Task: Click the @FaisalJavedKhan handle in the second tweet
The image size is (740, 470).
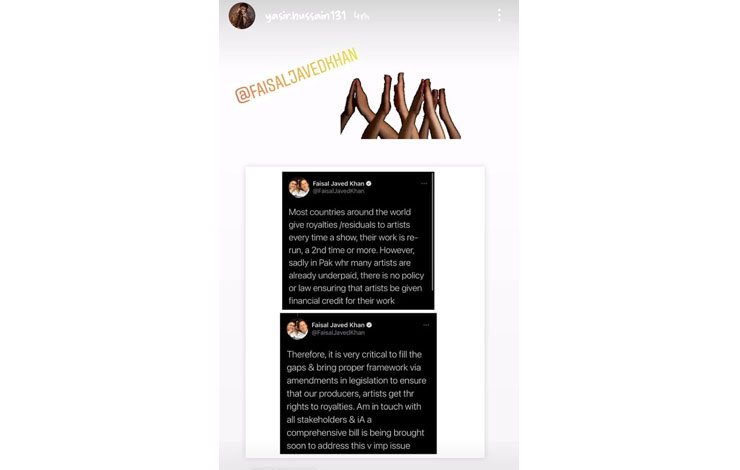Action: [x=338, y=332]
